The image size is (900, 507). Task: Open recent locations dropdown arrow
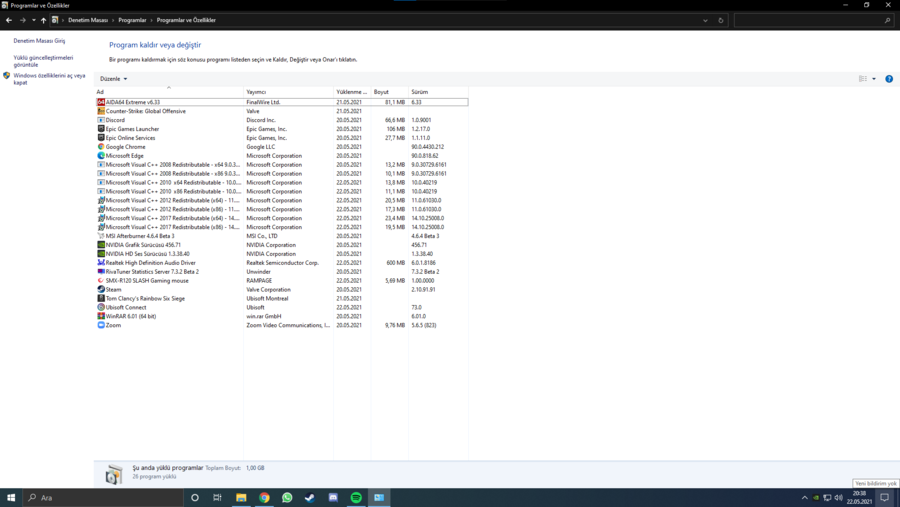[33, 20]
